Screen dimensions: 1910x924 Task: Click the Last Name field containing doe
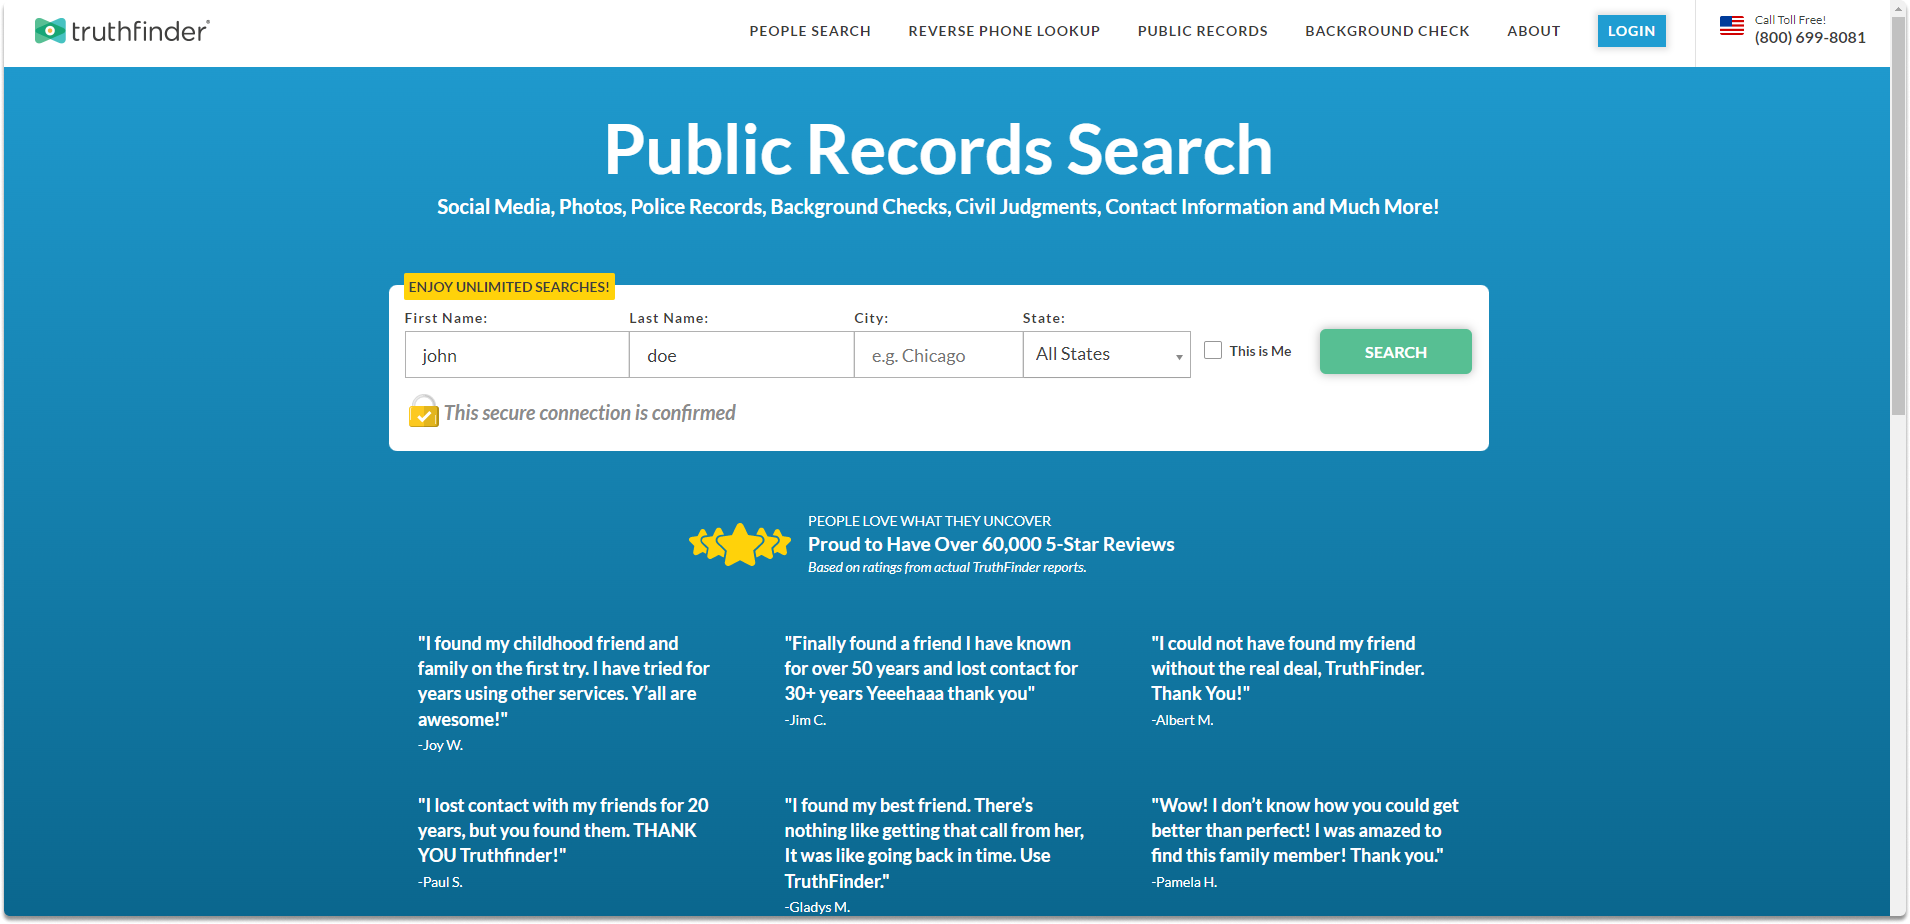(x=742, y=355)
